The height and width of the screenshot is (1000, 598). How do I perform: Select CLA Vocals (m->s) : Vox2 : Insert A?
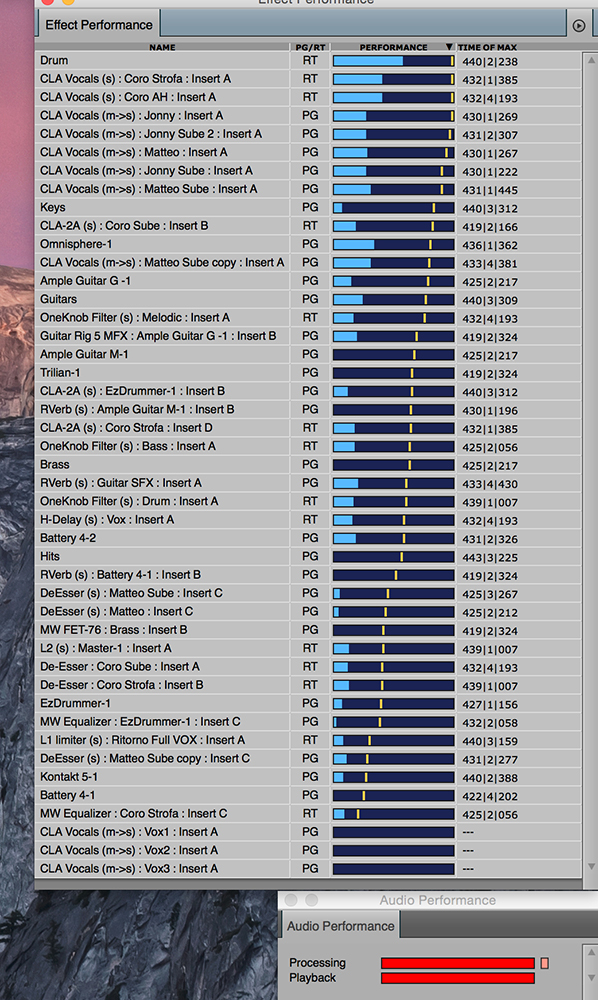point(129,850)
